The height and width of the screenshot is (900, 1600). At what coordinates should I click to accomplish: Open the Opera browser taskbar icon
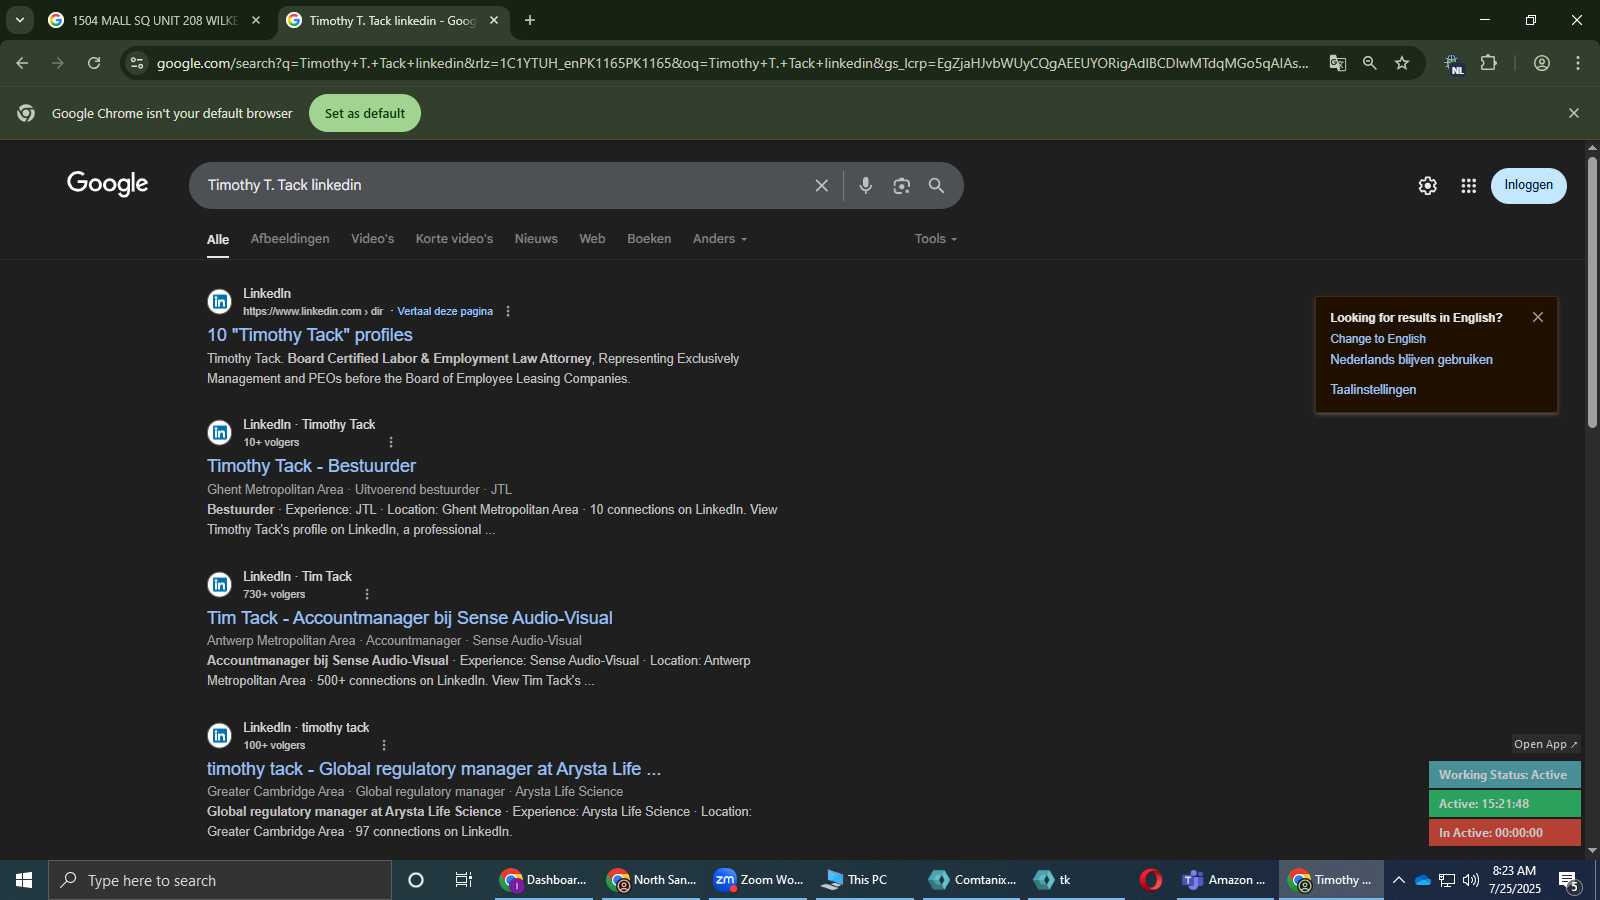coord(1151,880)
